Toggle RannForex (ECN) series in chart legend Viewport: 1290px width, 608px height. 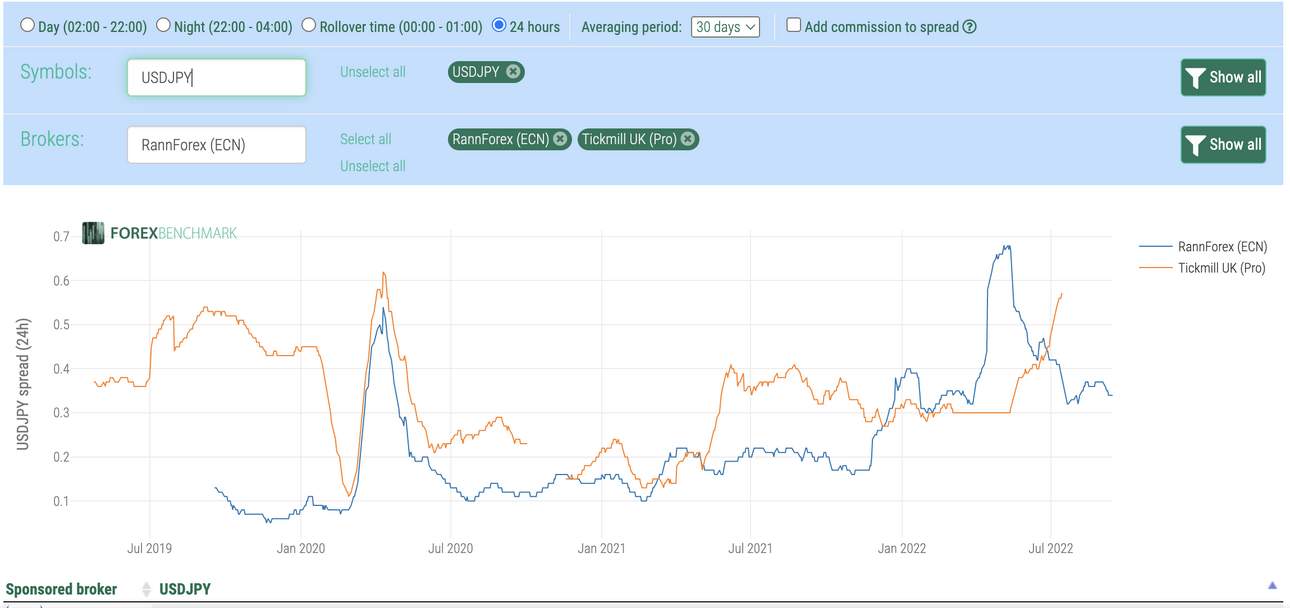click(x=1203, y=246)
